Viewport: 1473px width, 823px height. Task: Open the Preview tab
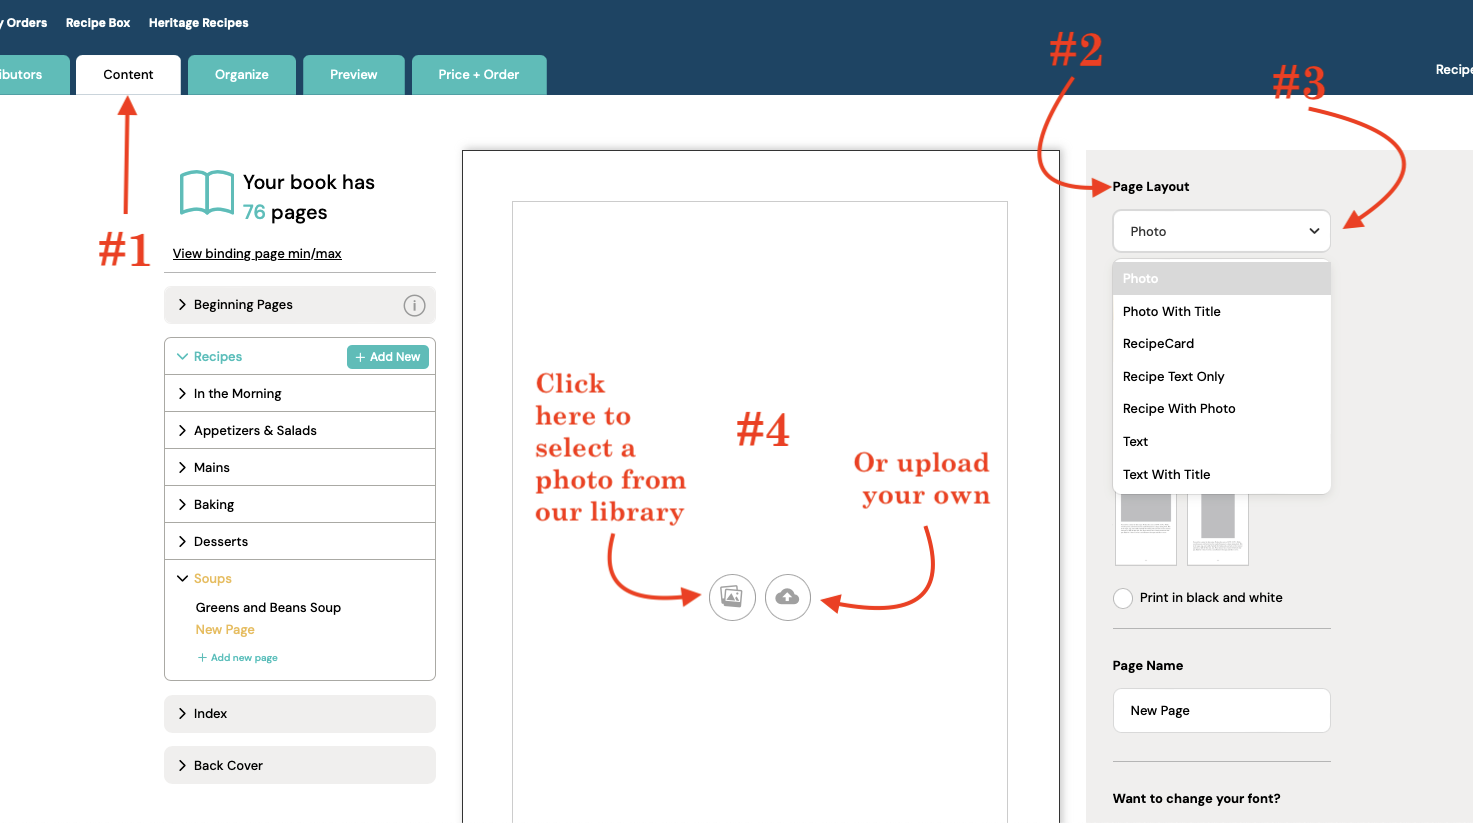[353, 74]
